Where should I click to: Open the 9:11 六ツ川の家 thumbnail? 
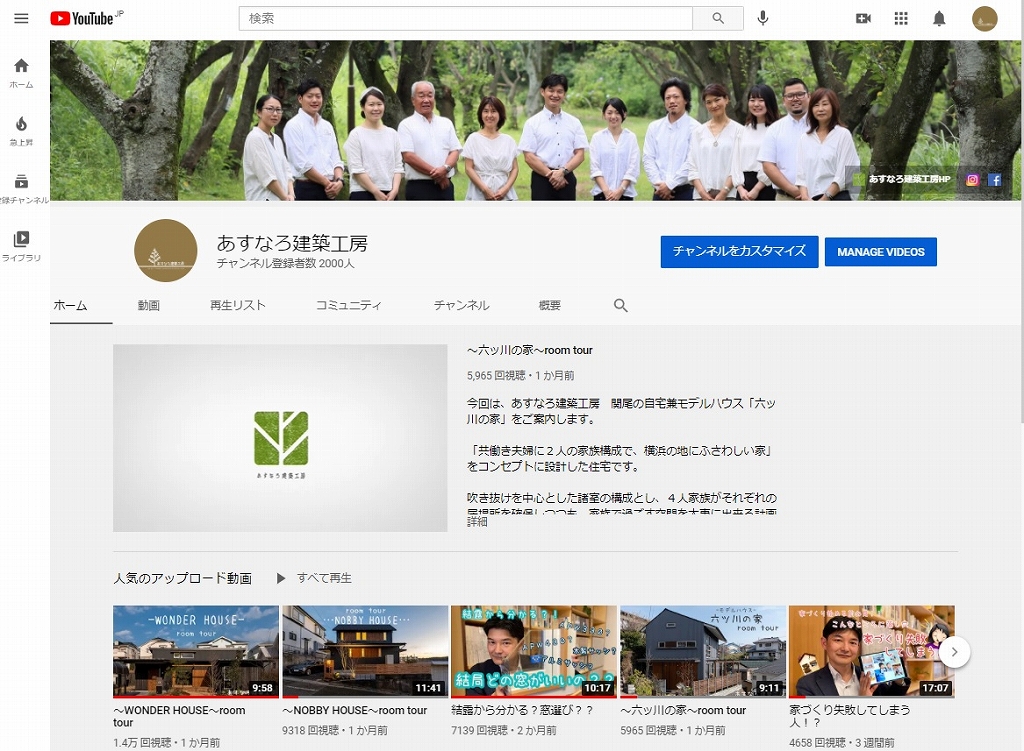coord(703,651)
